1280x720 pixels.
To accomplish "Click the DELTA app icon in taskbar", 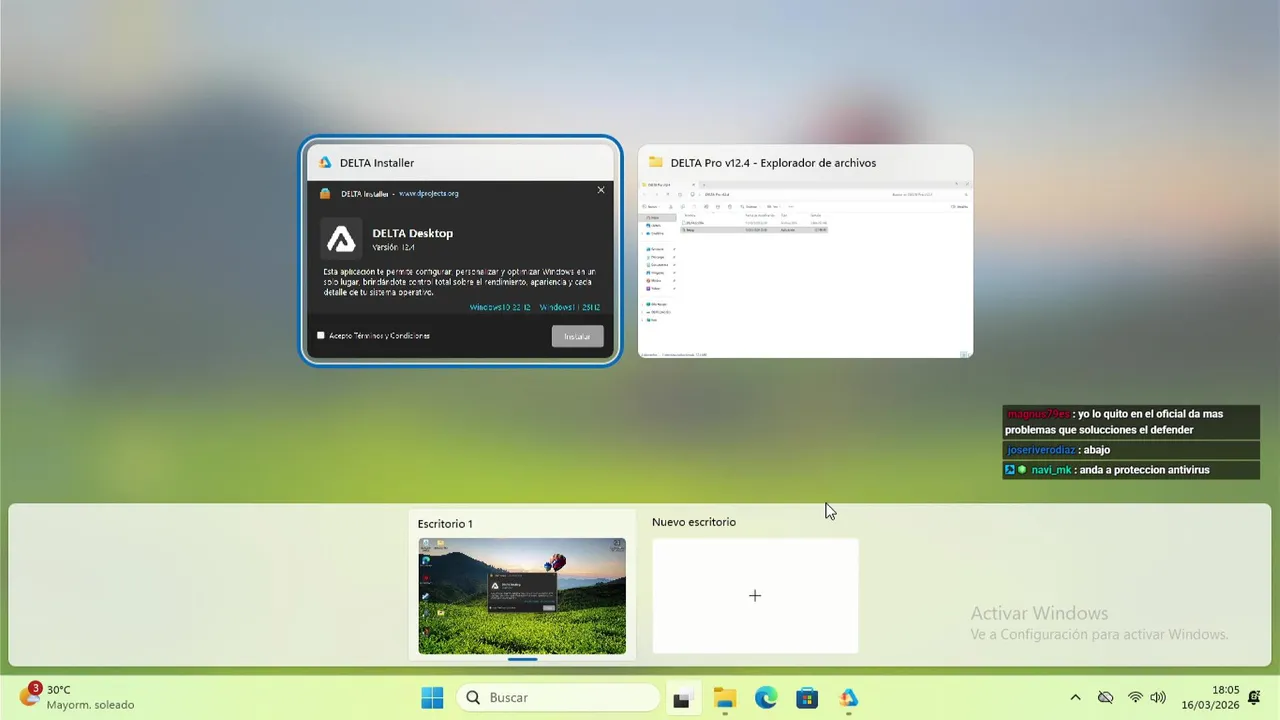I will coord(848,698).
